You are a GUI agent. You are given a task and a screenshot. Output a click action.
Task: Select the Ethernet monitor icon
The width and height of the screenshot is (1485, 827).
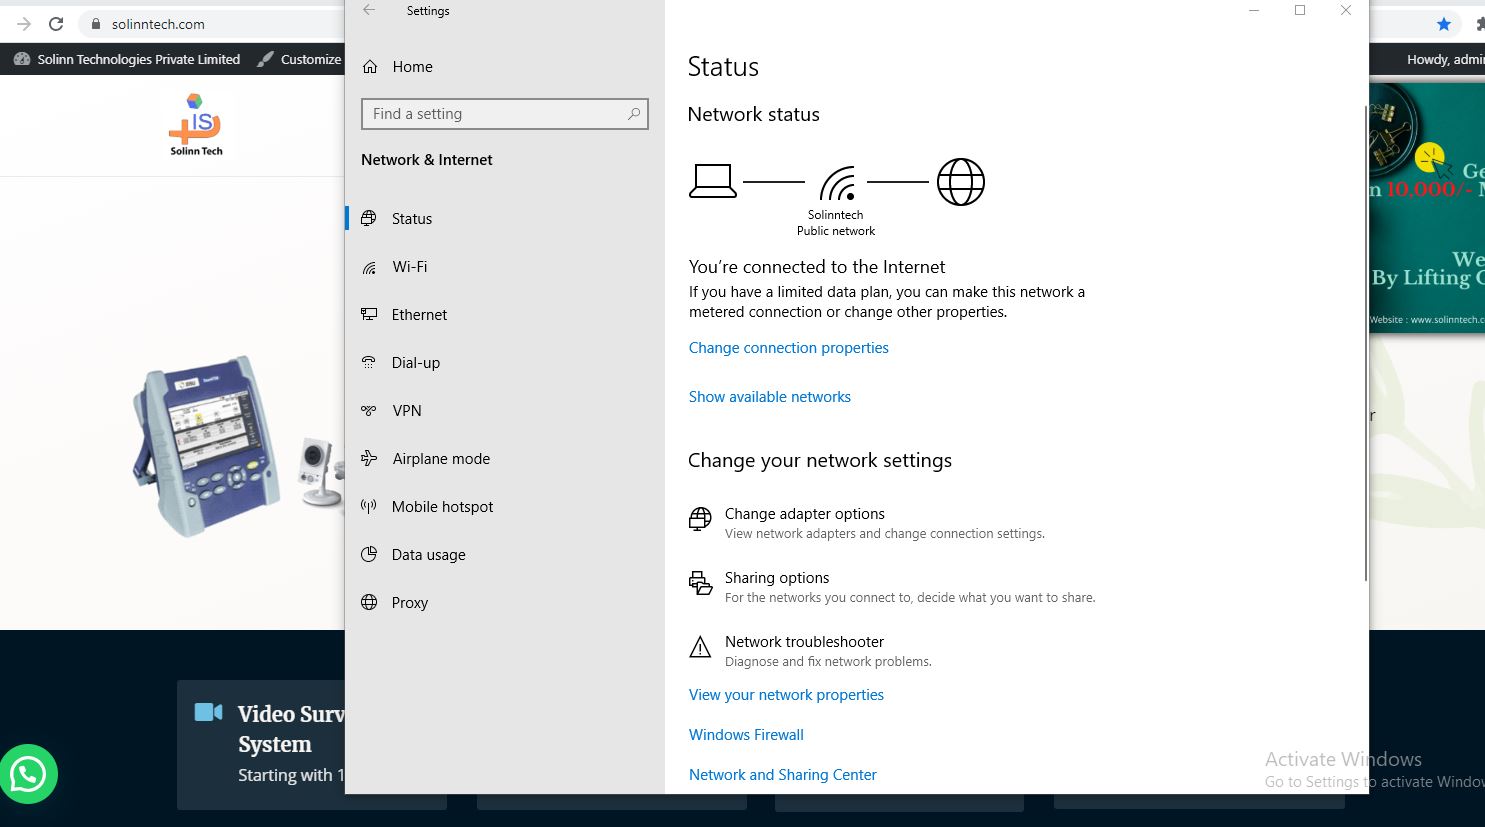click(370, 315)
